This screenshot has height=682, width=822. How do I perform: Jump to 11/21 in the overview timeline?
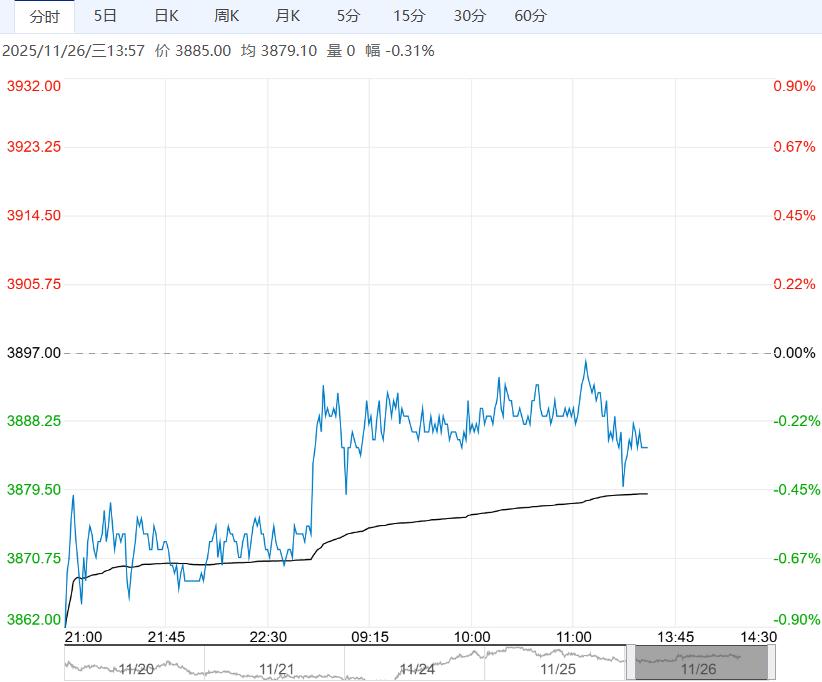coord(276,668)
